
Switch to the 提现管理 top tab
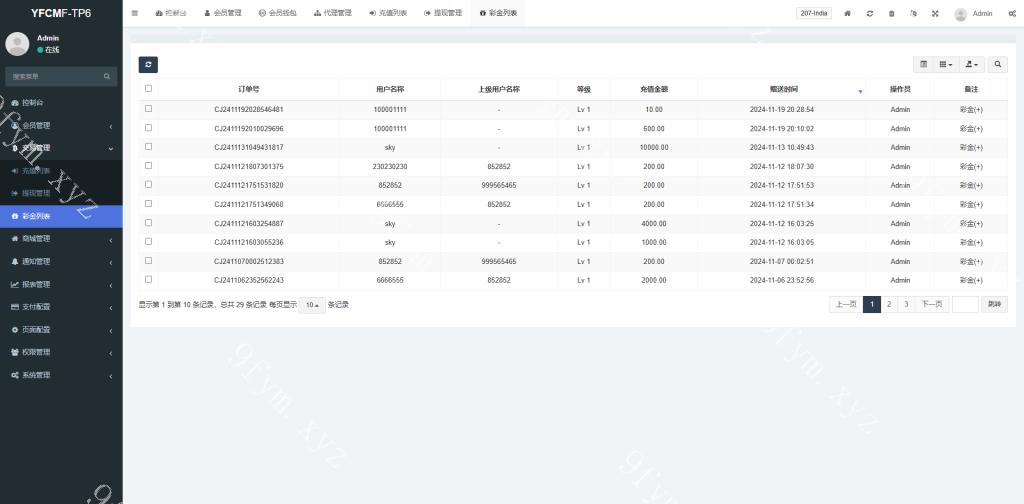(443, 13)
